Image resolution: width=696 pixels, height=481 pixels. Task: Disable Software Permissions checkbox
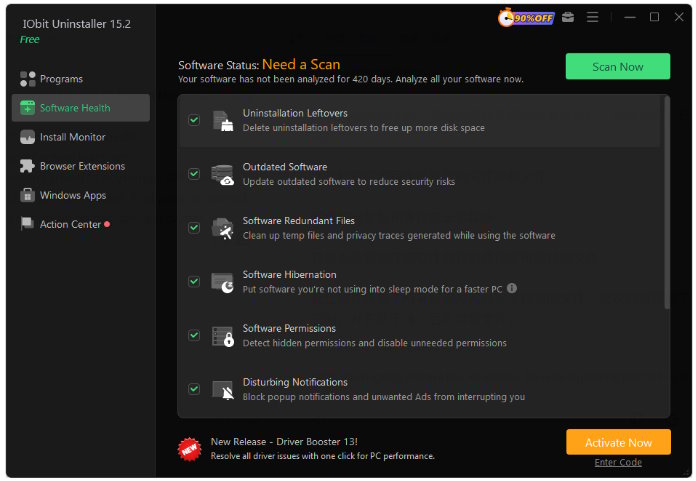[194, 335]
